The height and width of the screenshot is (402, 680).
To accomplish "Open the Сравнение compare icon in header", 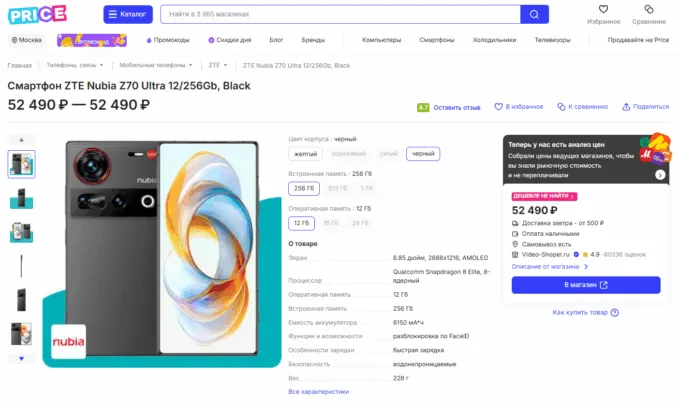I will pyautogui.click(x=648, y=10).
